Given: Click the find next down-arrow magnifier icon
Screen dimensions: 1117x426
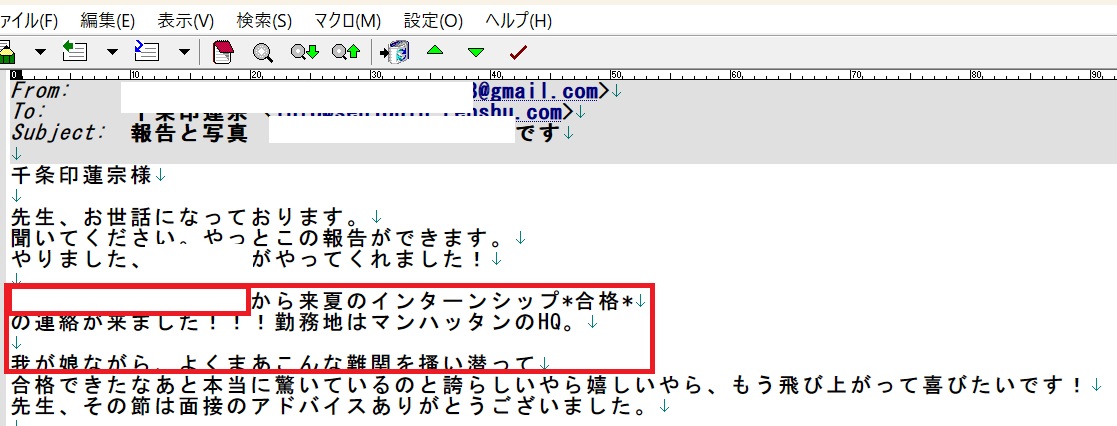Looking at the screenshot, I should click(304, 52).
